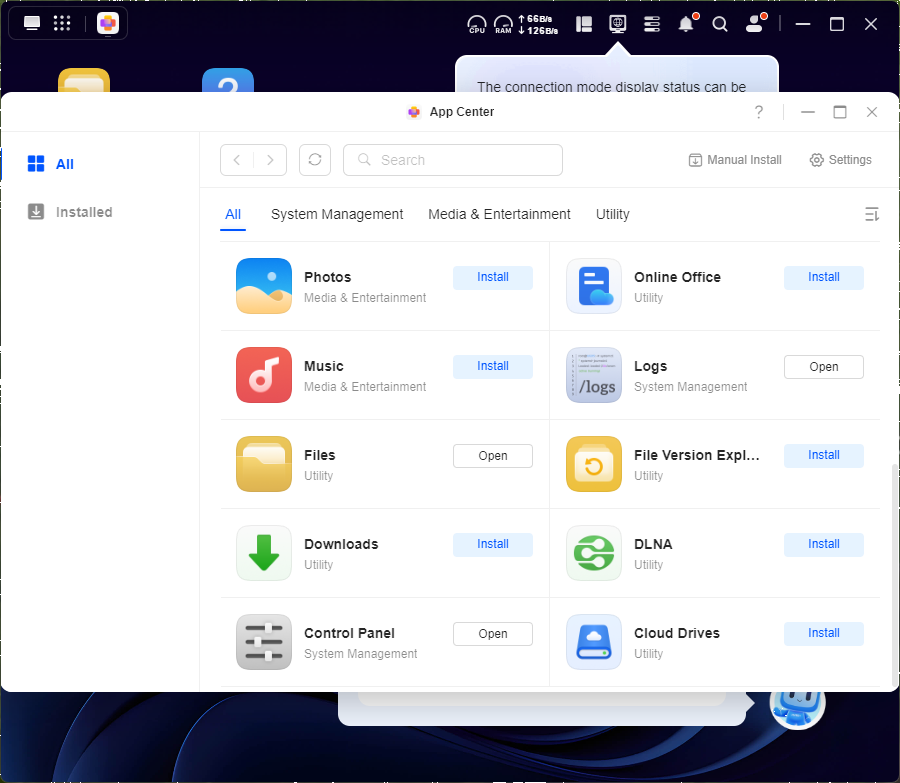This screenshot has width=900, height=783.
Task: Click the Photos app icon
Action: click(x=264, y=286)
